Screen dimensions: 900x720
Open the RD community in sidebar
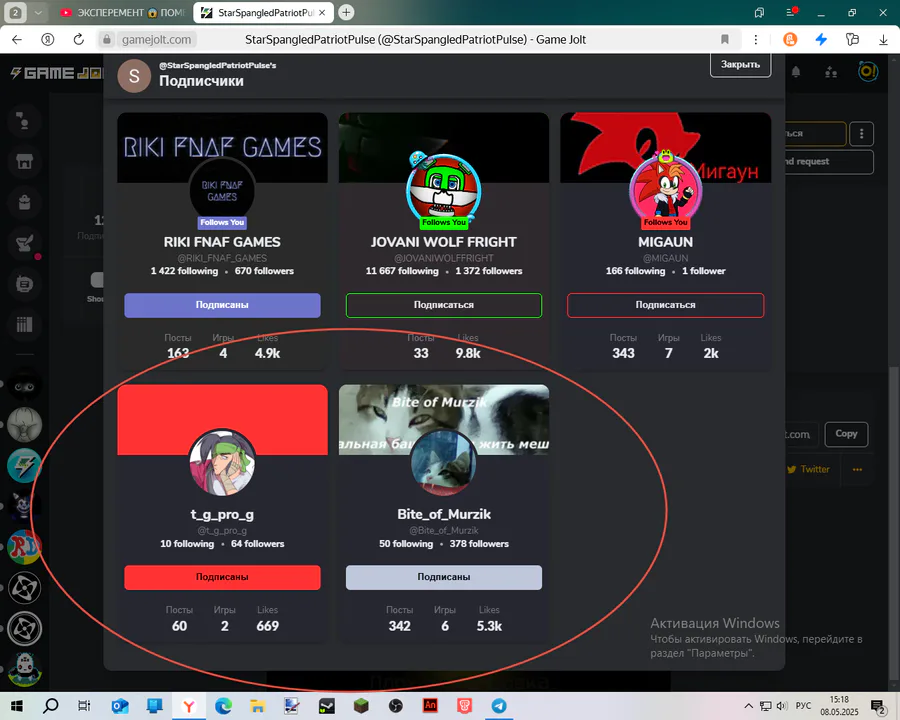click(24, 547)
